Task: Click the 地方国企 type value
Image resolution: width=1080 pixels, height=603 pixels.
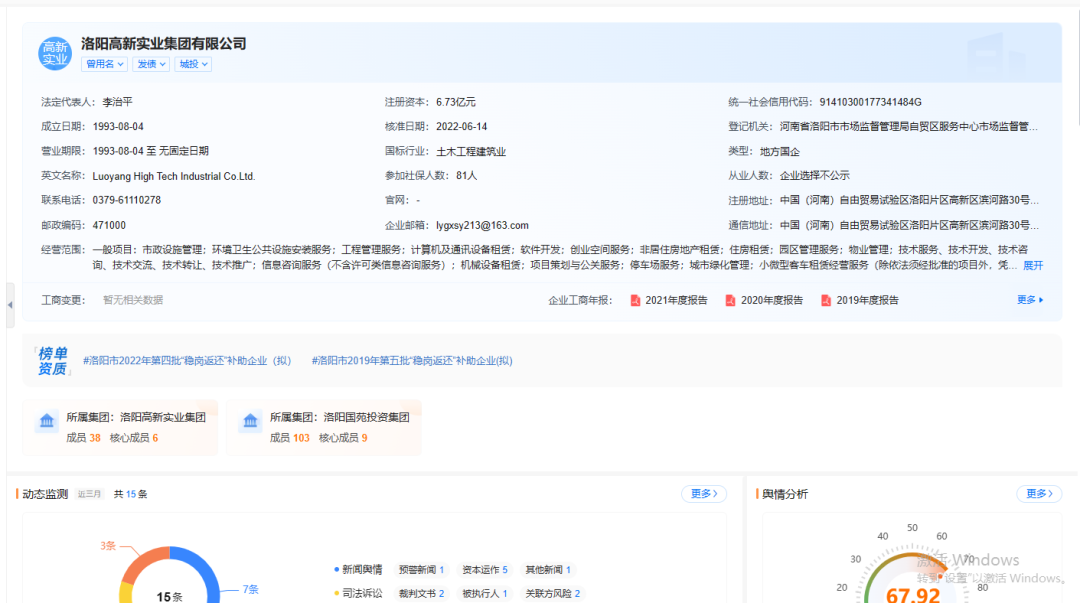Action: [779, 152]
